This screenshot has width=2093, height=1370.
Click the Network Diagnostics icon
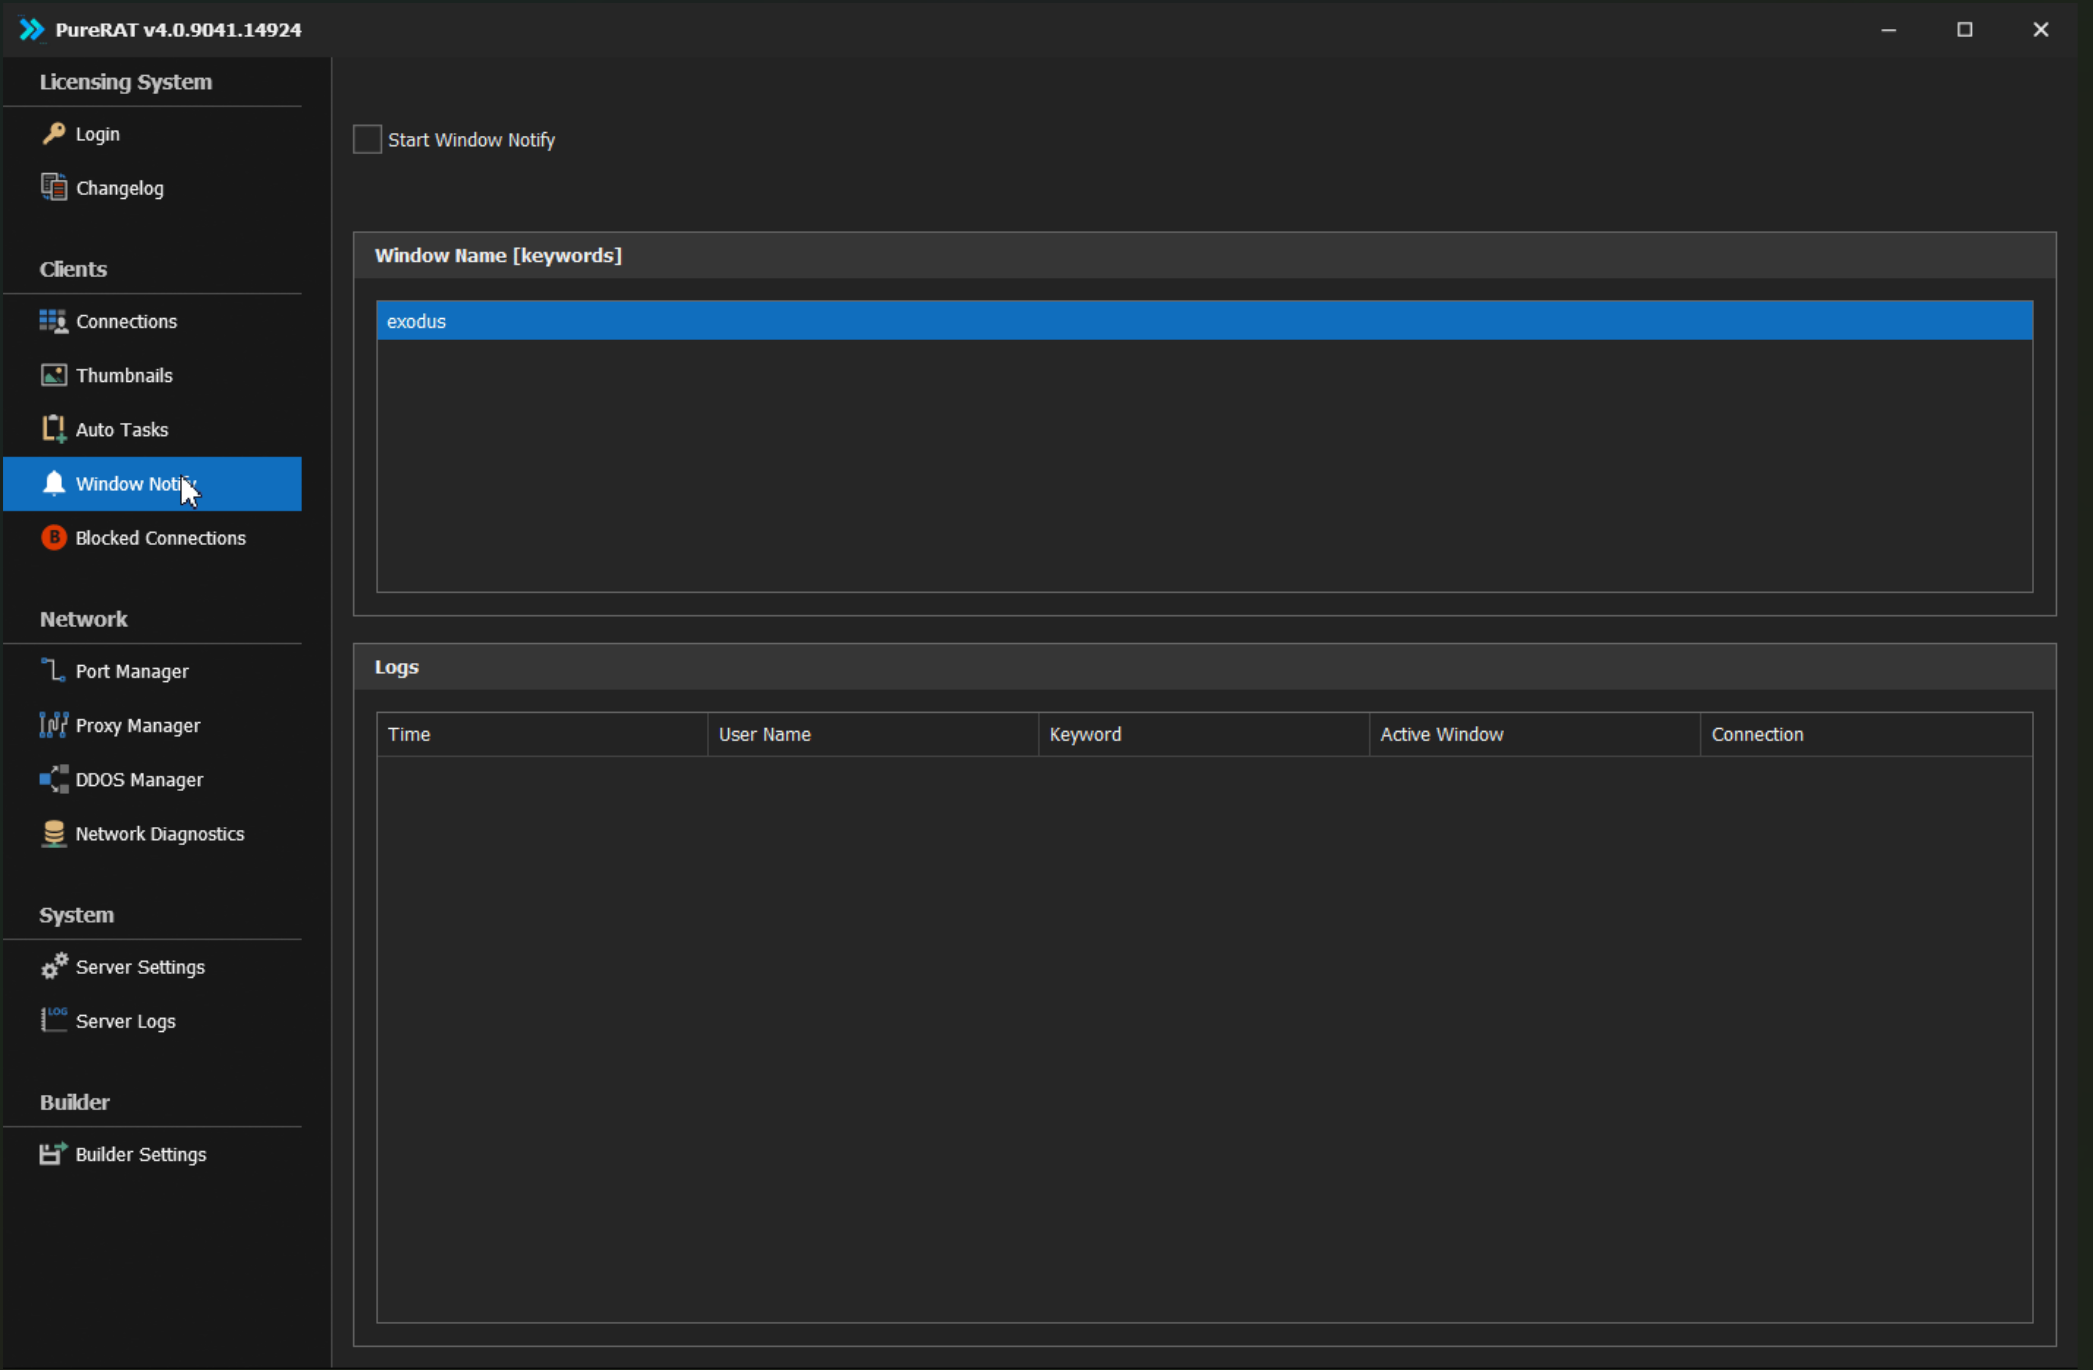click(x=54, y=833)
